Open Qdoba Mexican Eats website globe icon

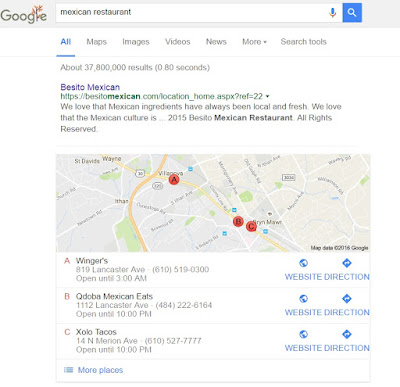303,299
